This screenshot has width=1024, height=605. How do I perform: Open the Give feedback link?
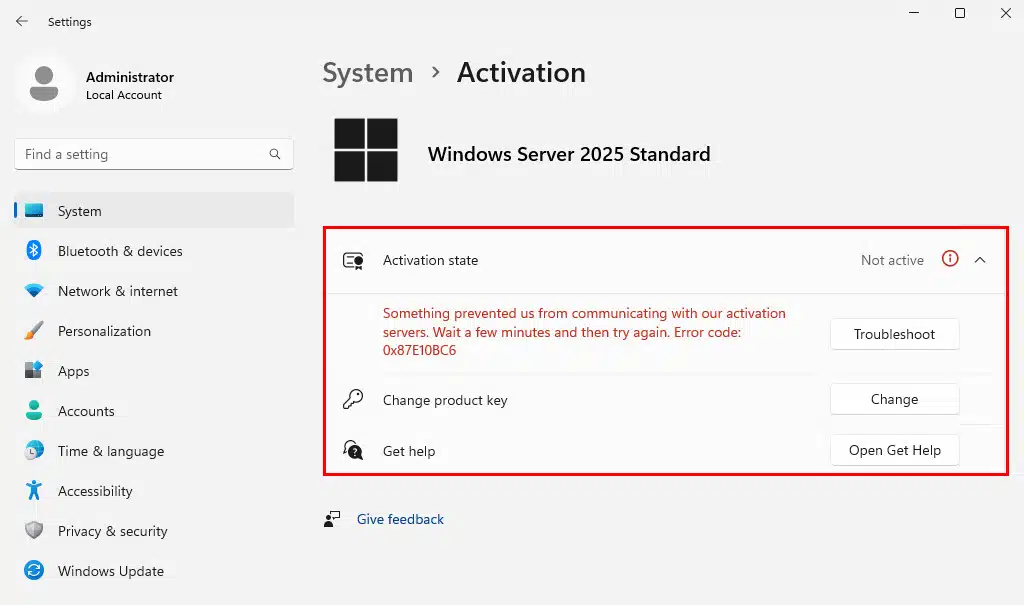(x=400, y=519)
